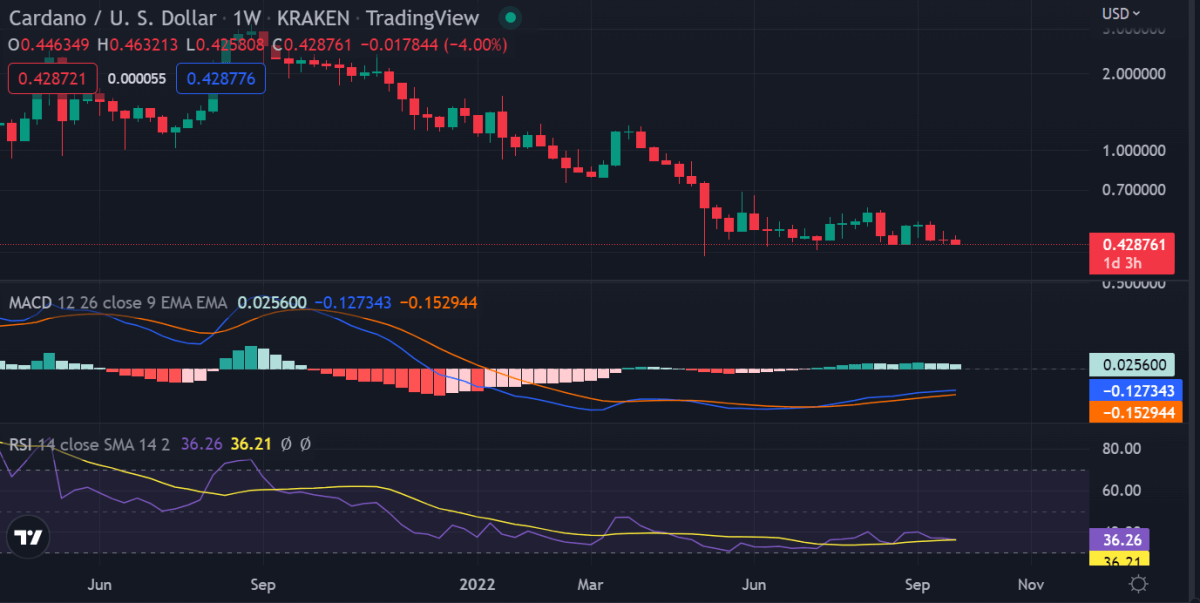The width and height of the screenshot is (1200, 603).
Task: Select the high value 0.463213
Action: [x=145, y=45]
